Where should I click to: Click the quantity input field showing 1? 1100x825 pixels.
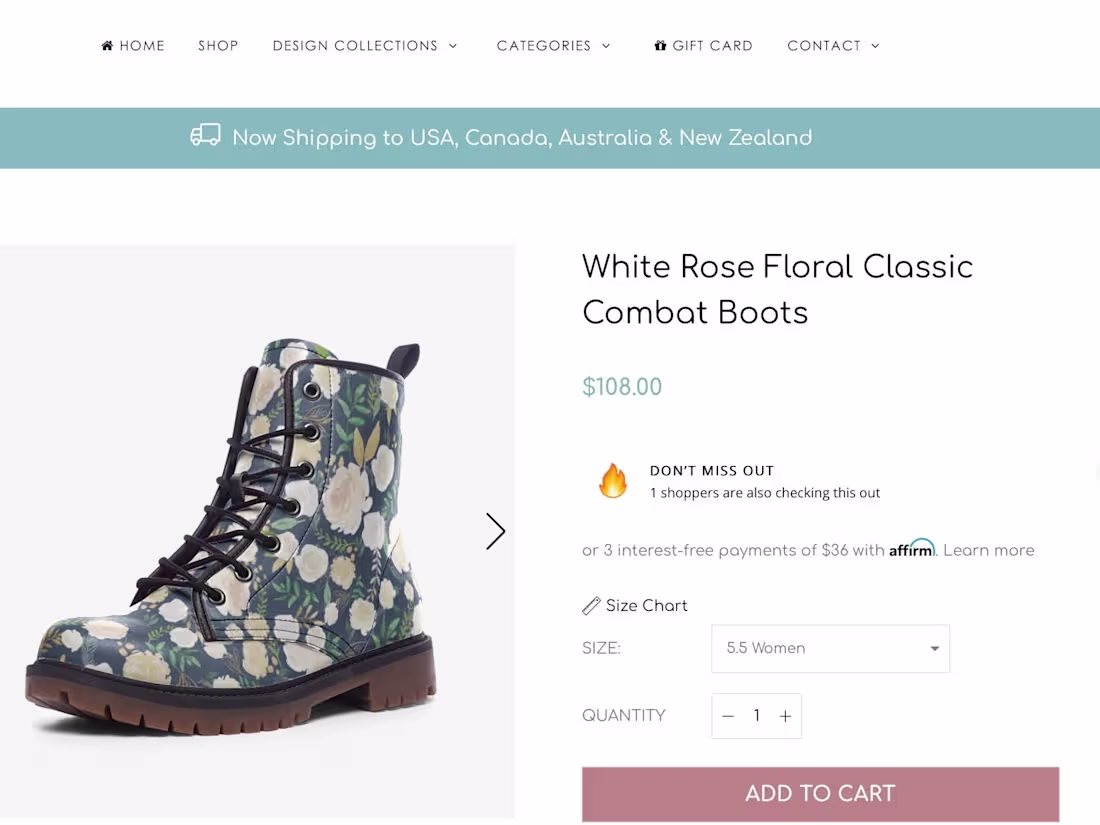(757, 716)
